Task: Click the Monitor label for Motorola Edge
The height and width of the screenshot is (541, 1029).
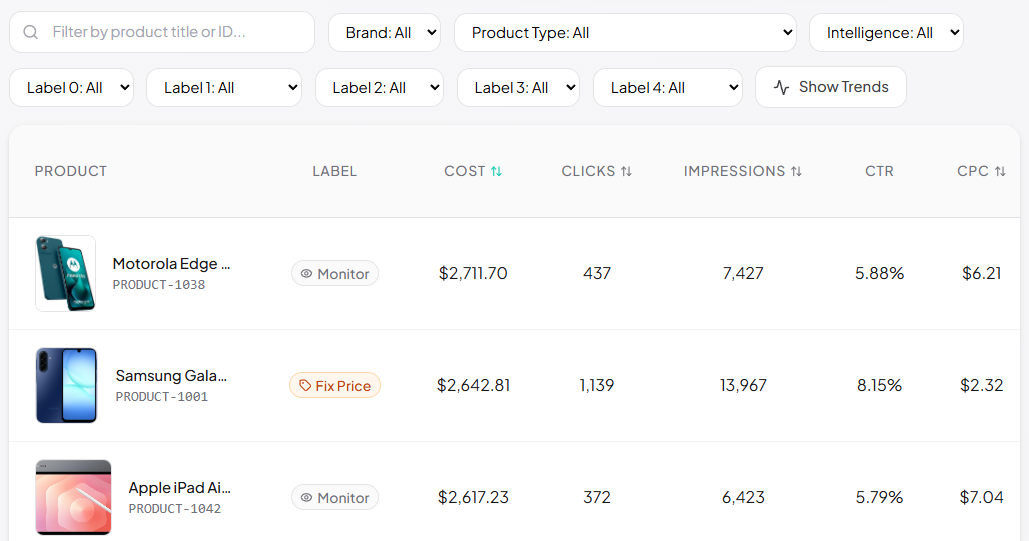Action: pyautogui.click(x=335, y=274)
